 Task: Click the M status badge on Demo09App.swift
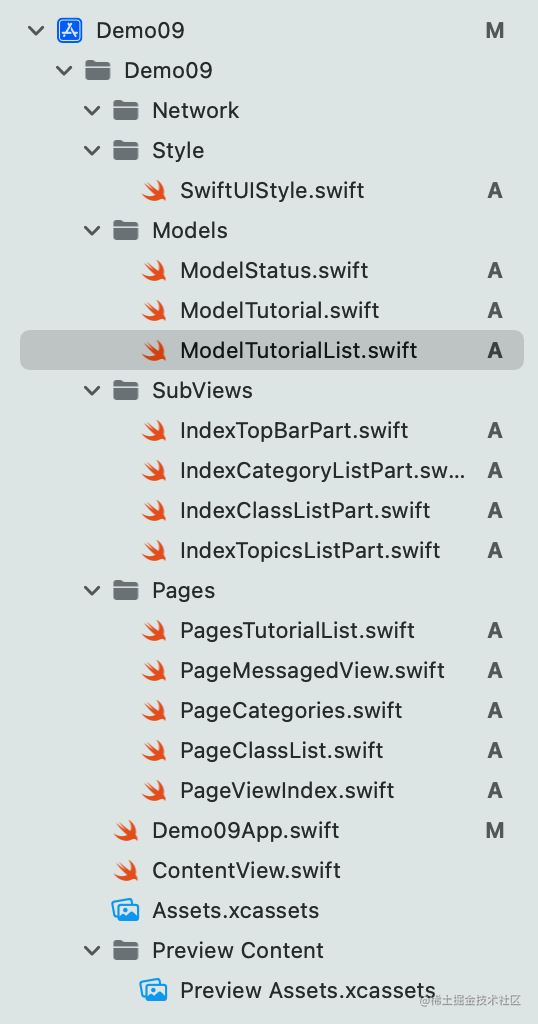point(495,831)
